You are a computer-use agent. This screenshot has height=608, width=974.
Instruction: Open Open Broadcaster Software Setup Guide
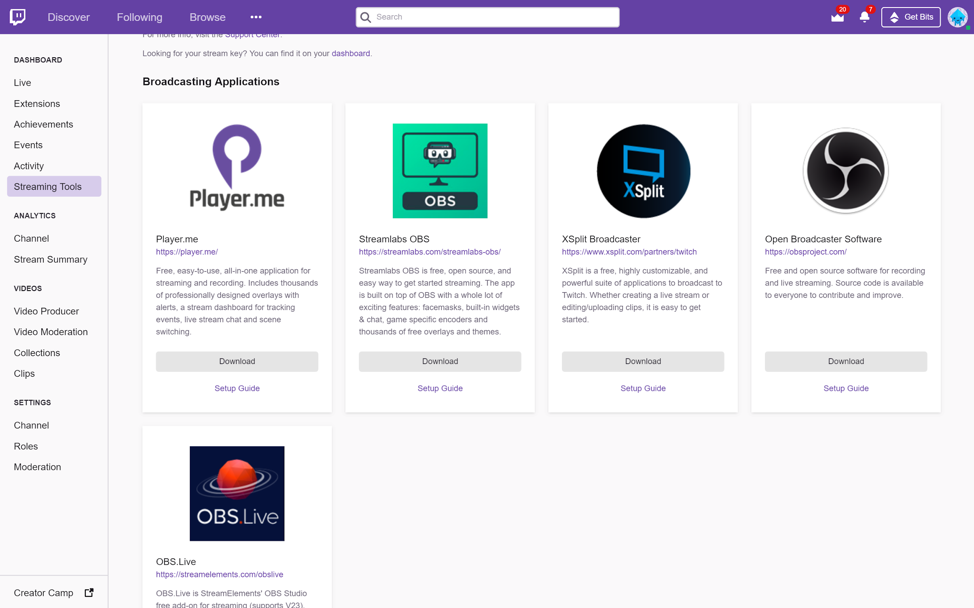pyautogui.click(x=845, y=388)
